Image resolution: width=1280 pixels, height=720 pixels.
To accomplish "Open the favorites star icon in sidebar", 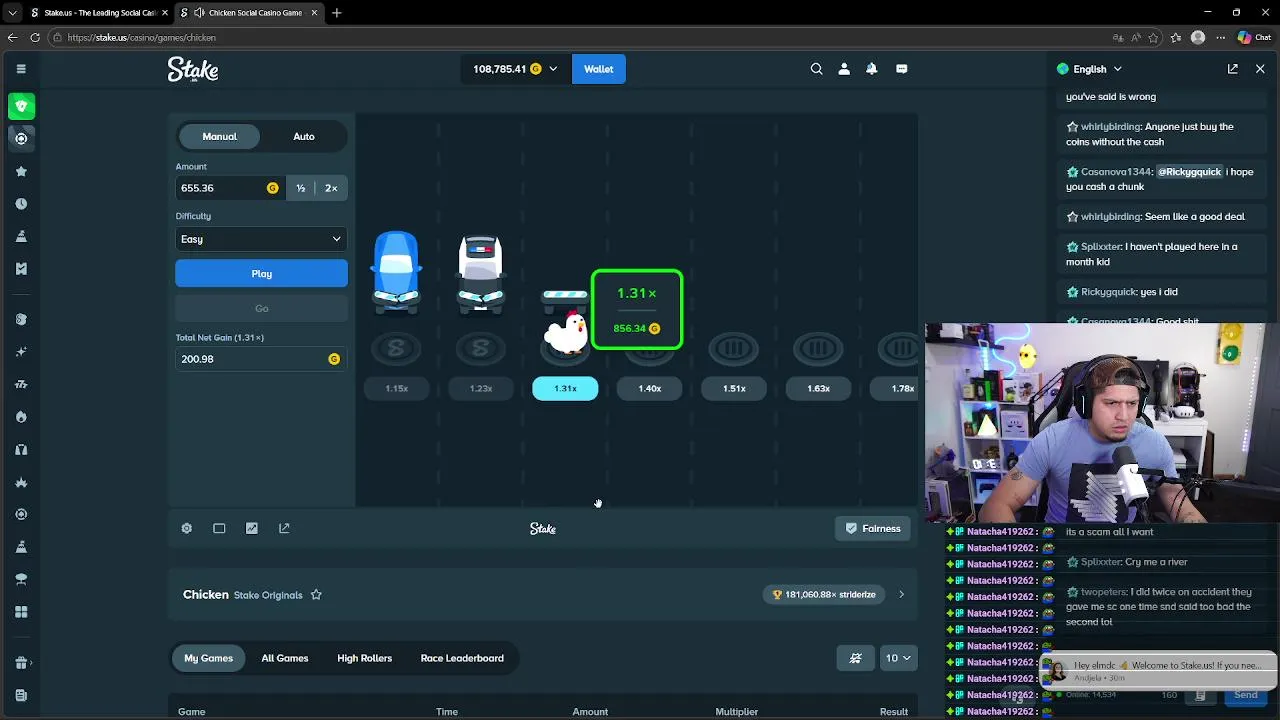I will tap(21, 171).
